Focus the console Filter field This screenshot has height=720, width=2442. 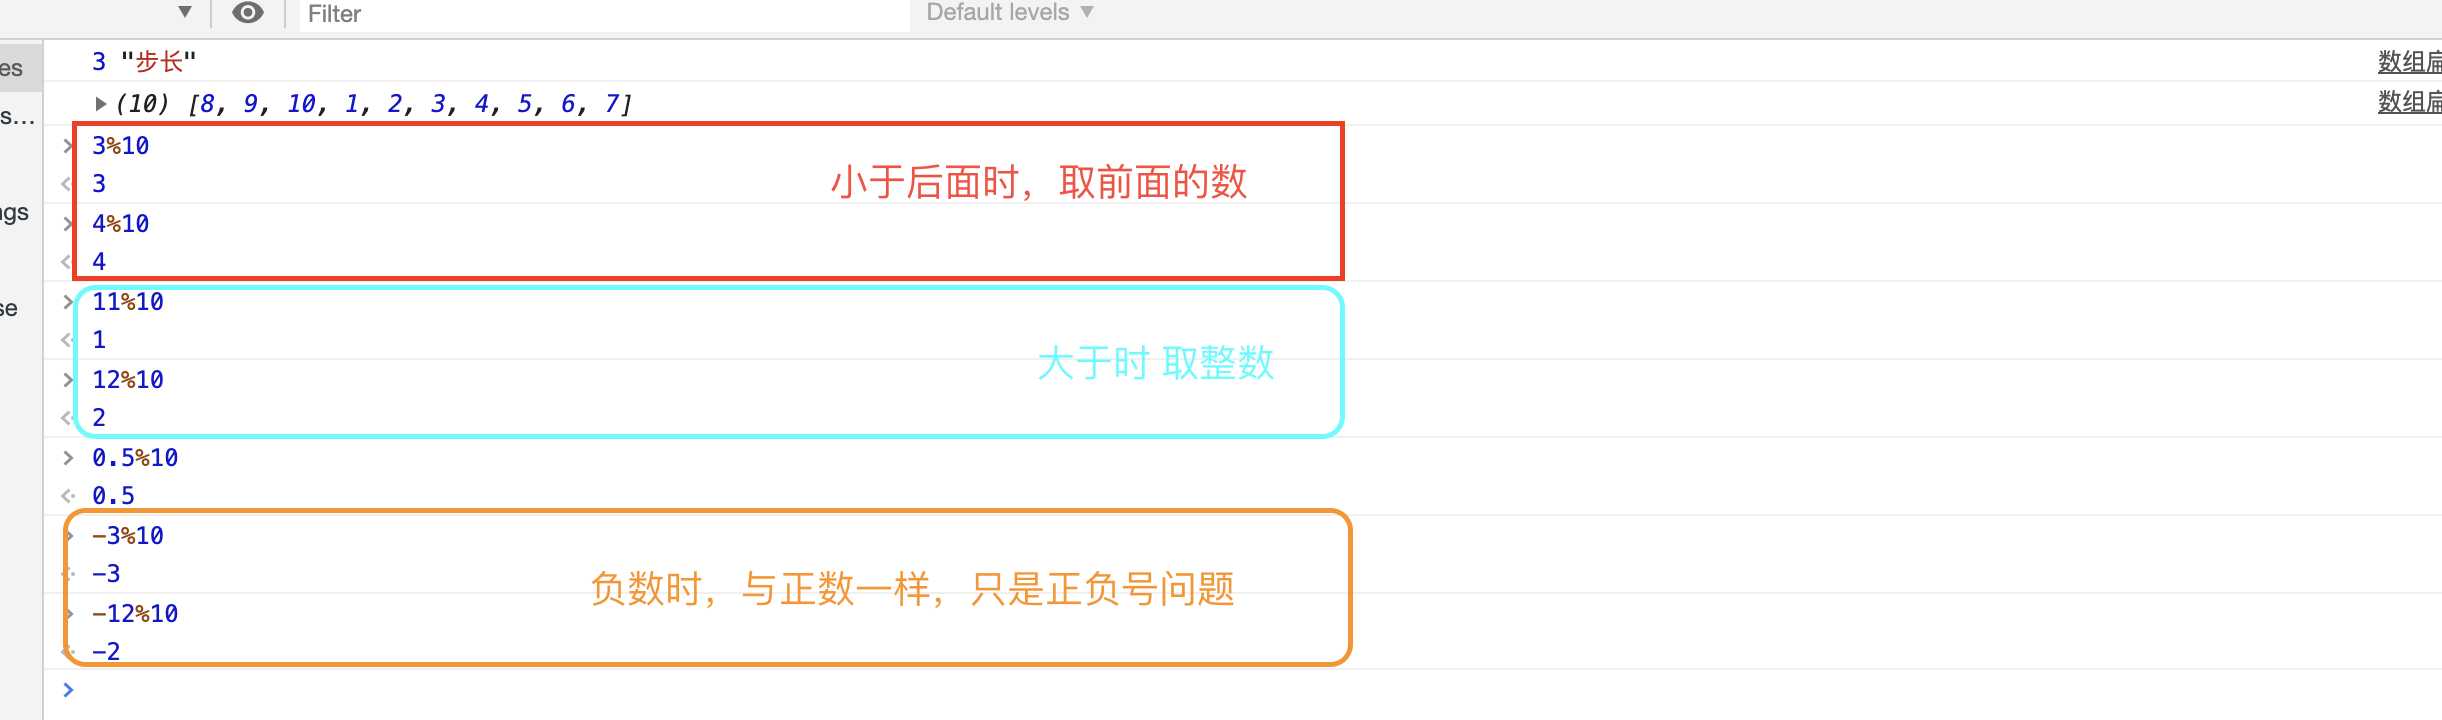pos(604,14)
